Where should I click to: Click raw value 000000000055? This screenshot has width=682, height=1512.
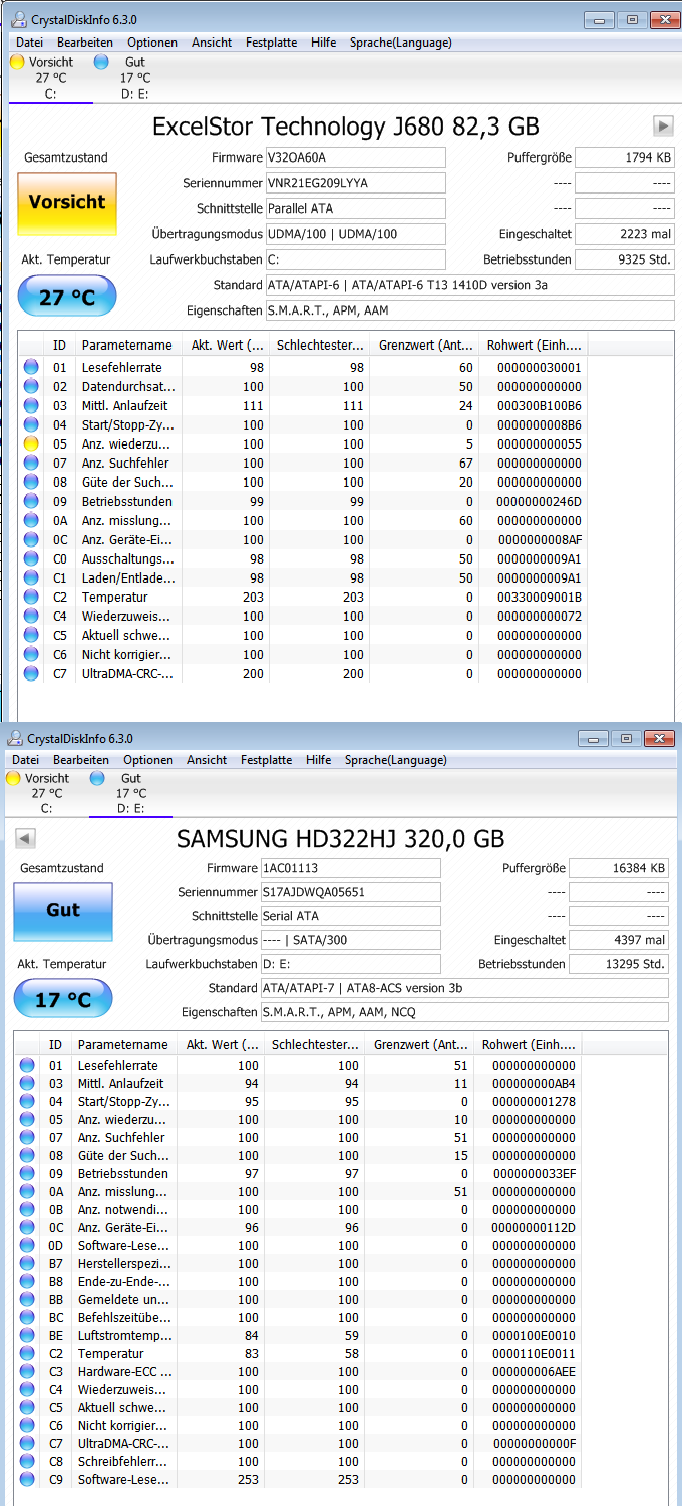539,444
